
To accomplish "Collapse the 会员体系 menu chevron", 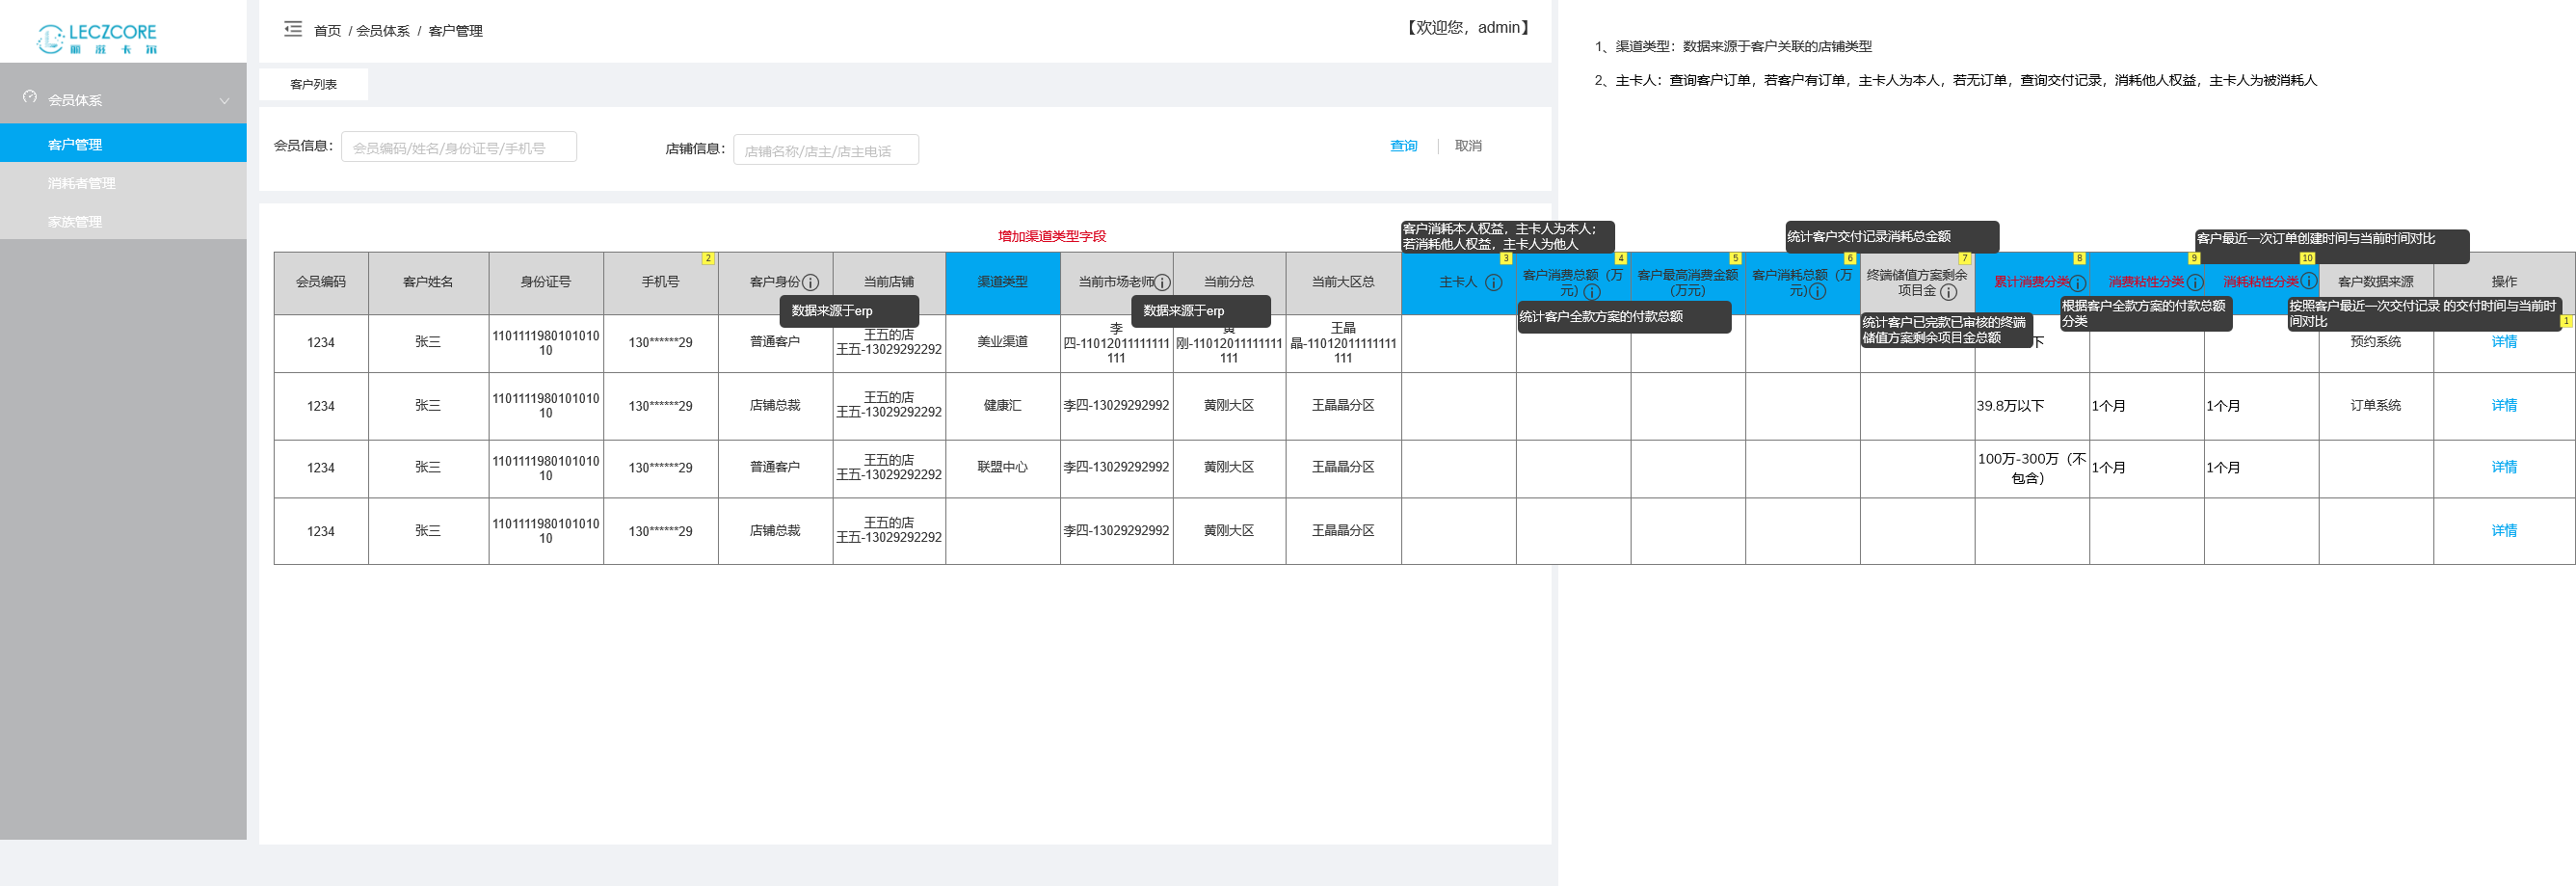I will [x=224, y=100].
